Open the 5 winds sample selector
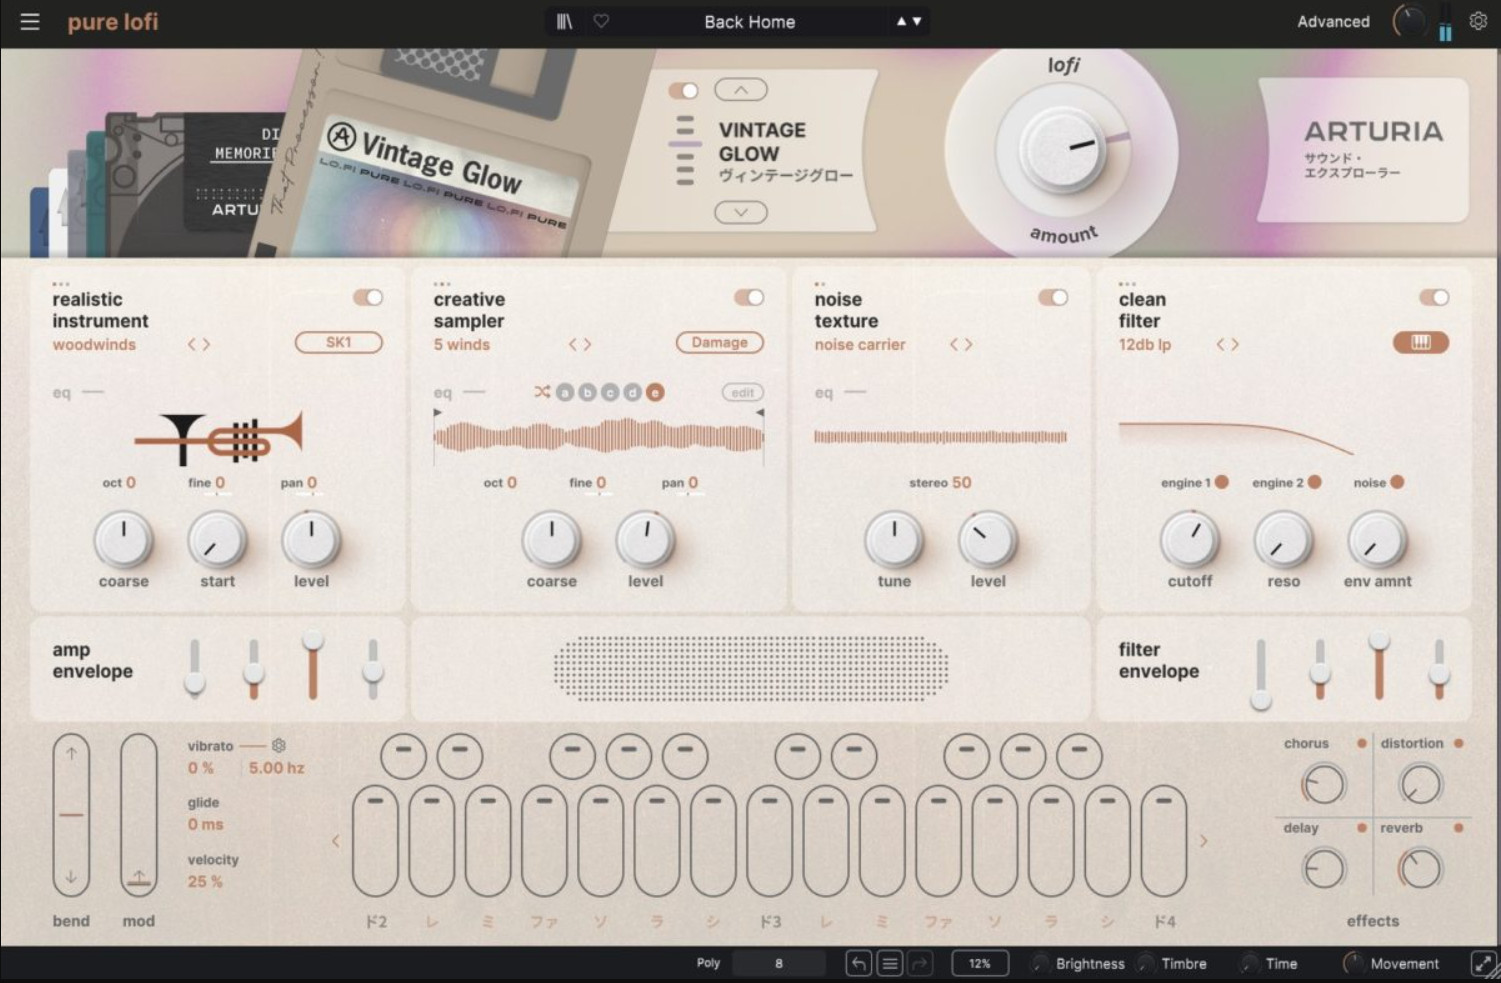This screenshot has height=983, width=1501. pos(461,344)
